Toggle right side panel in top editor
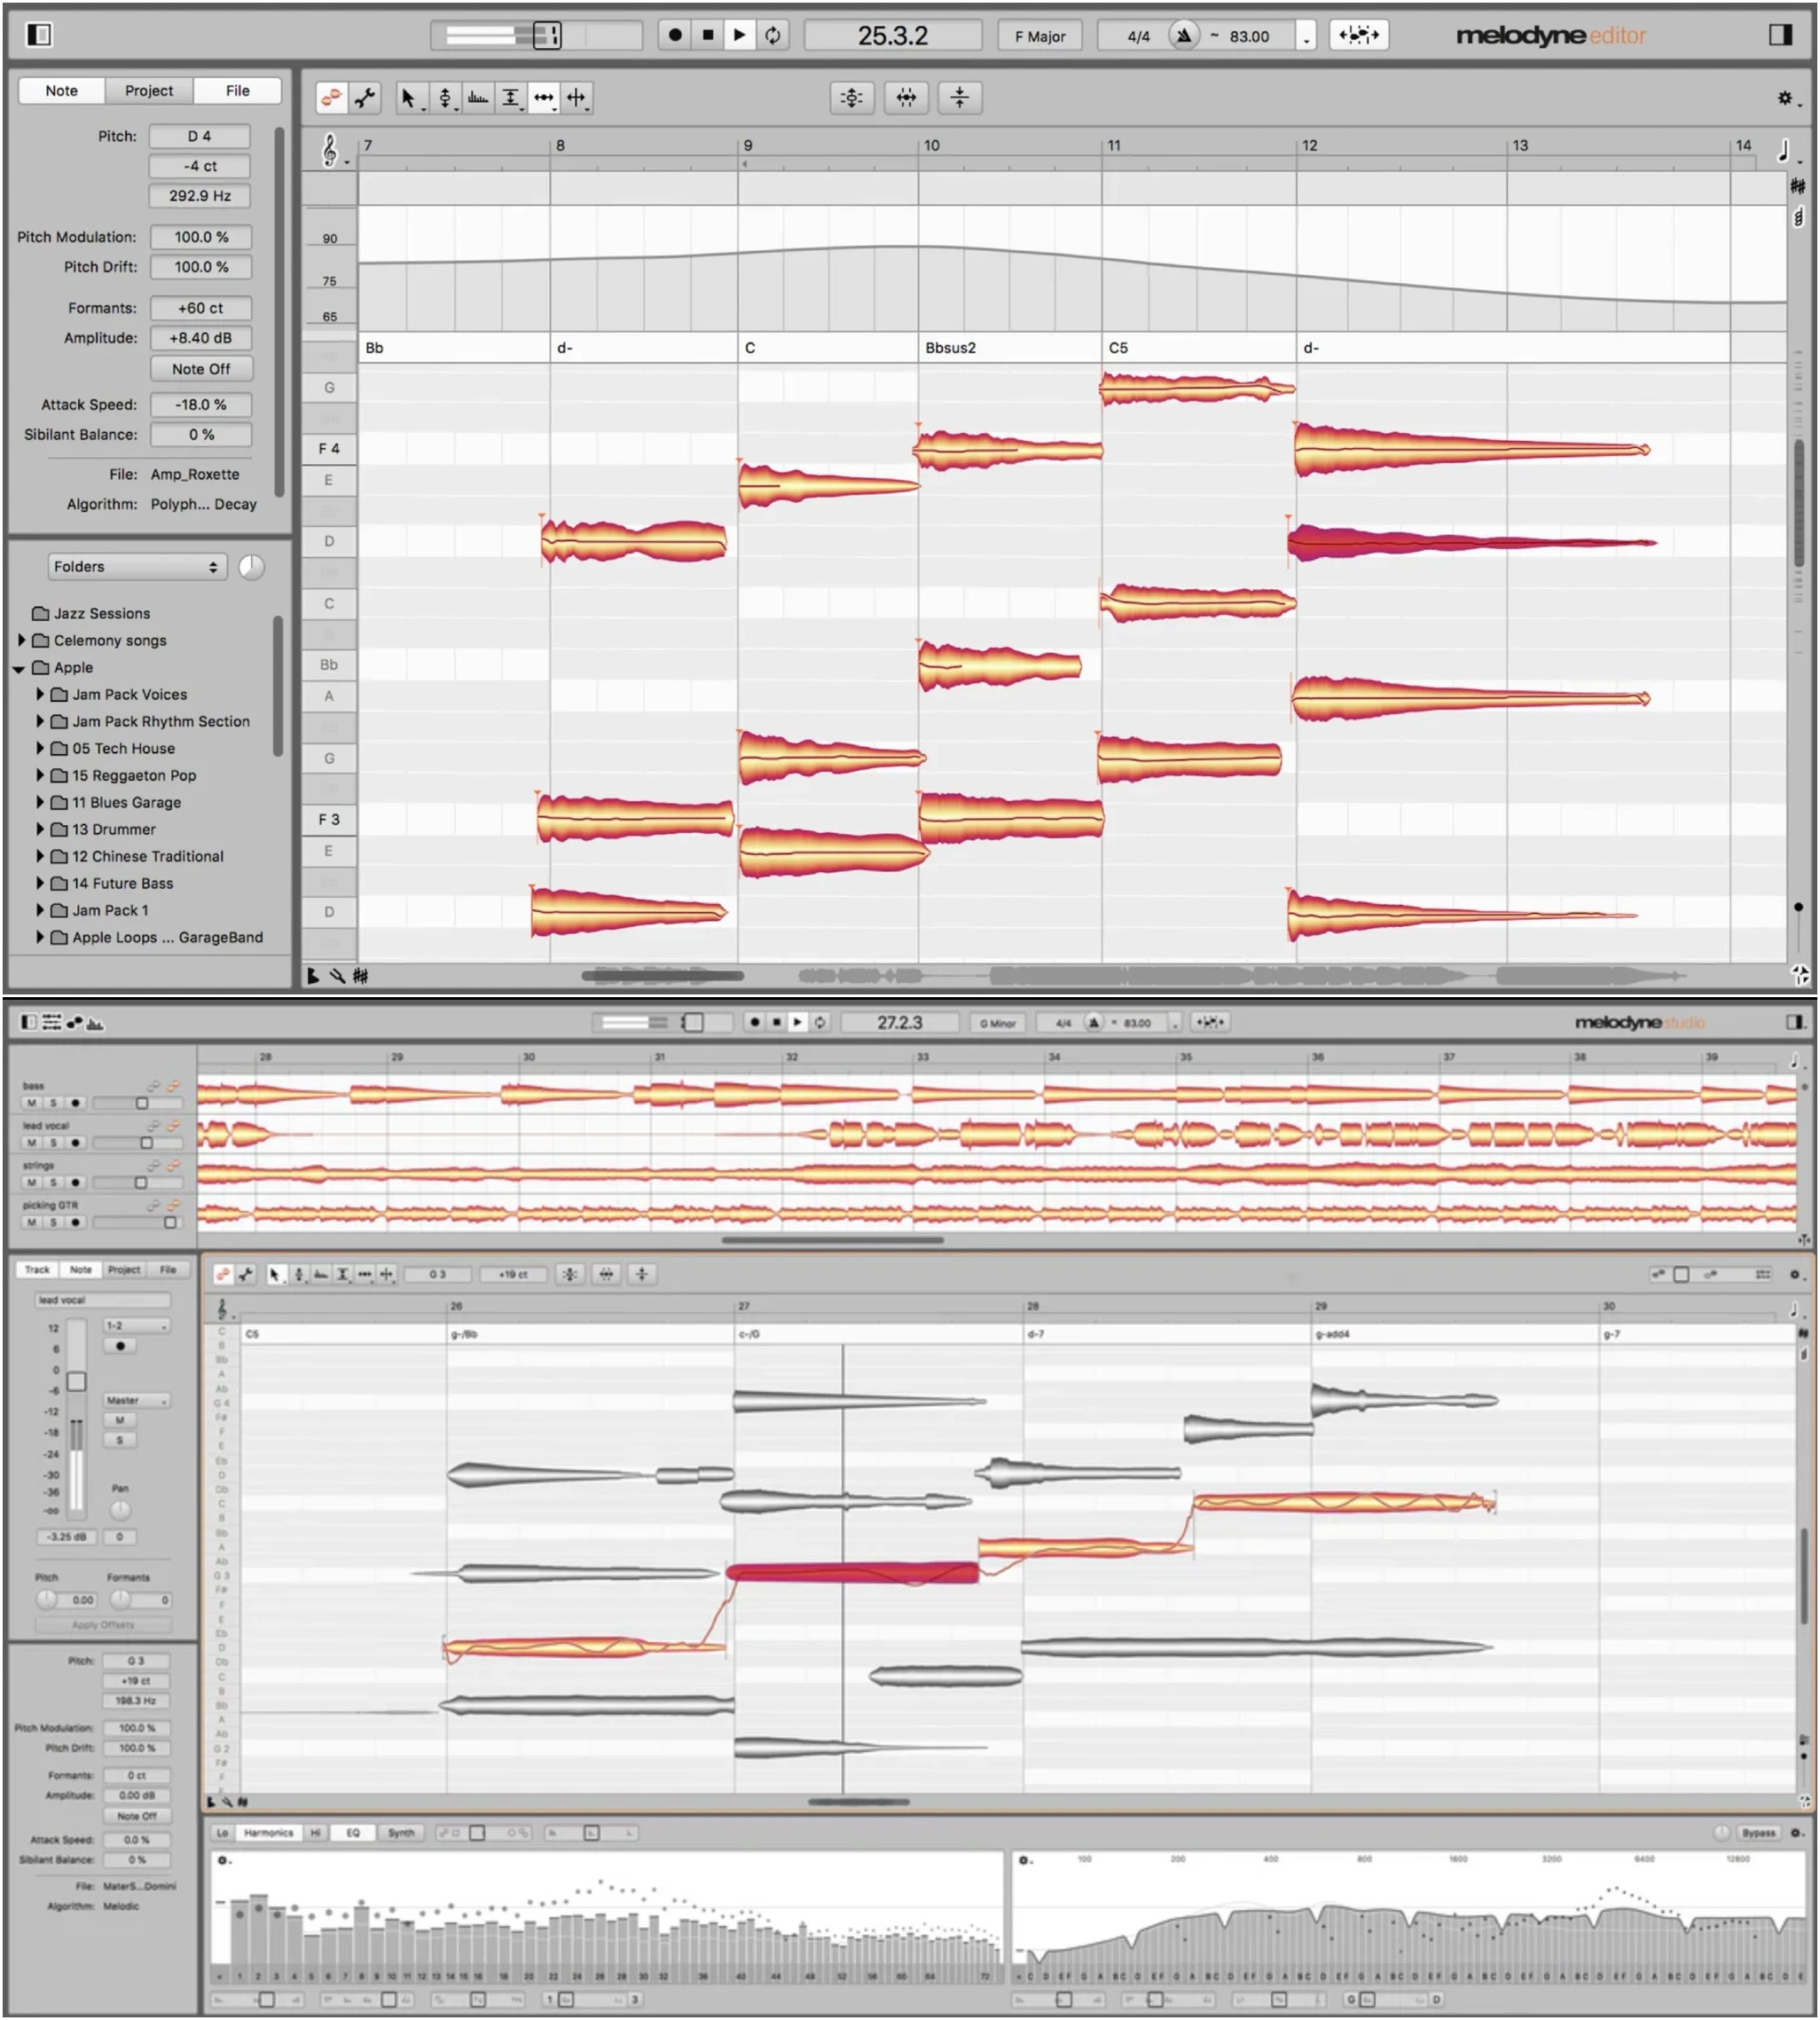The height and width of the screenshot is (2020, 1820). click(x=1780, y=35)
